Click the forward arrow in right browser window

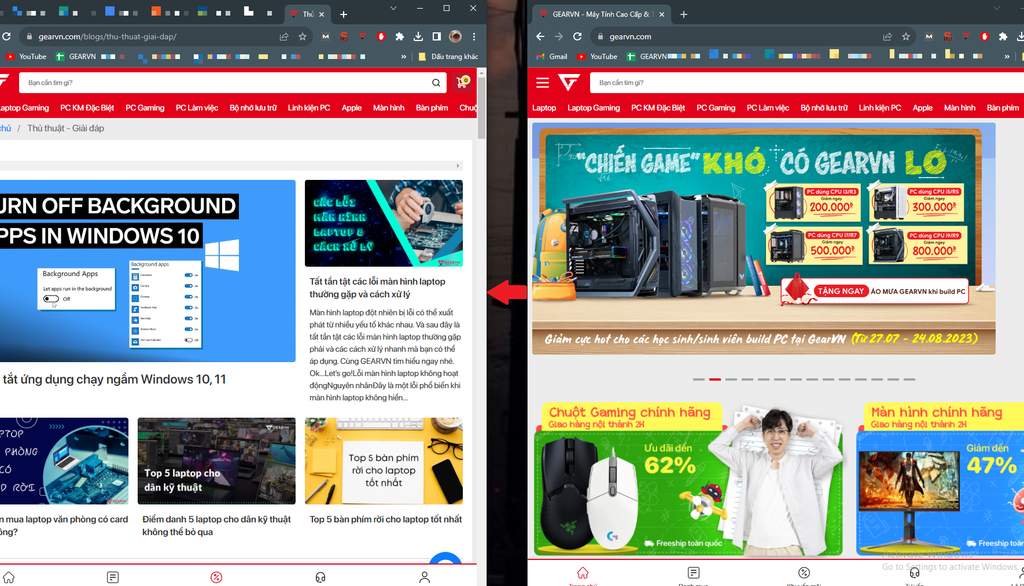[558, 37]
